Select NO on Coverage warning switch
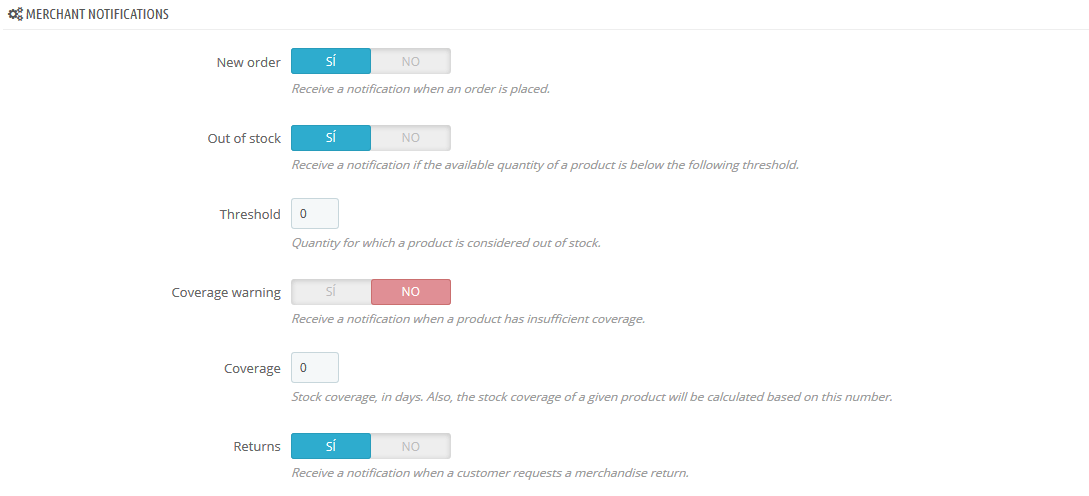The image size is (1089, 496). (410, 292)
